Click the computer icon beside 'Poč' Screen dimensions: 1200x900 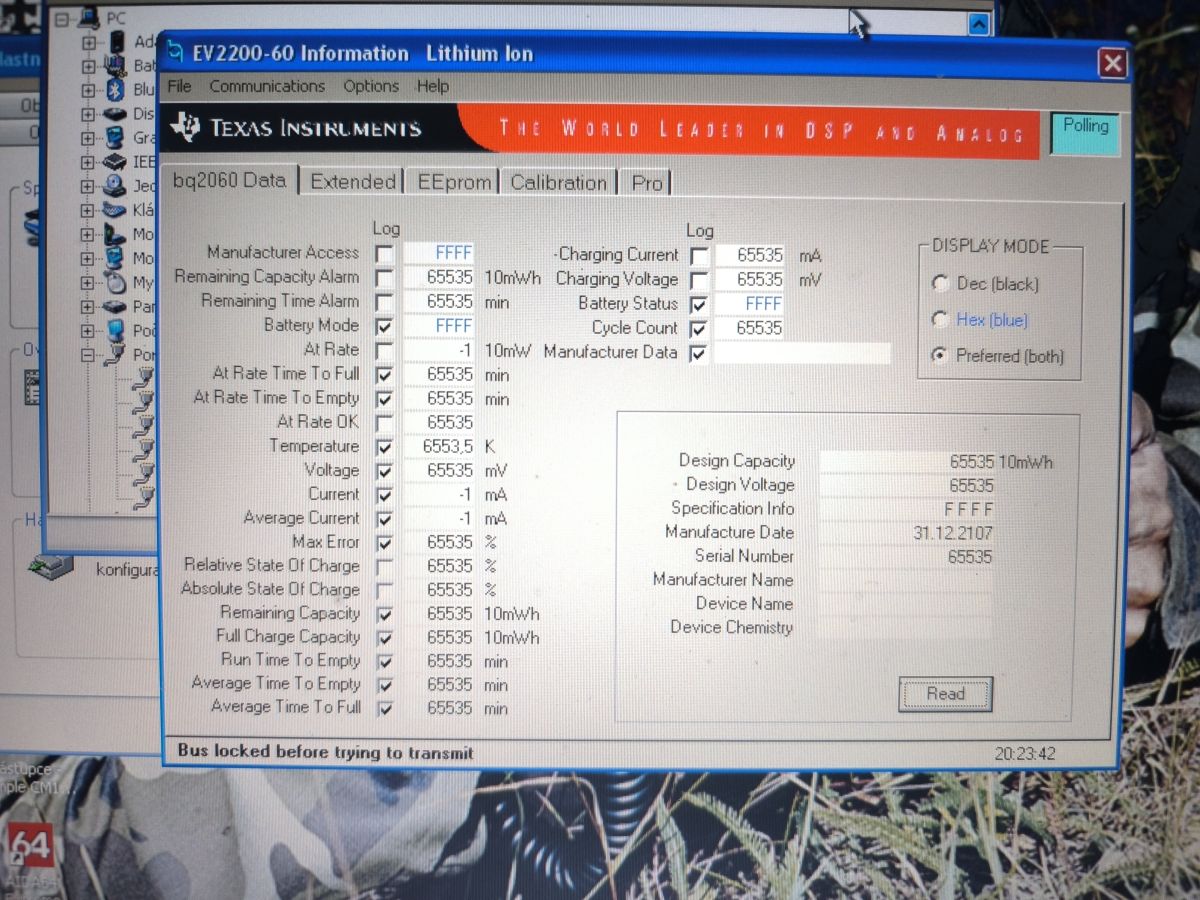[x=116, y=330]
